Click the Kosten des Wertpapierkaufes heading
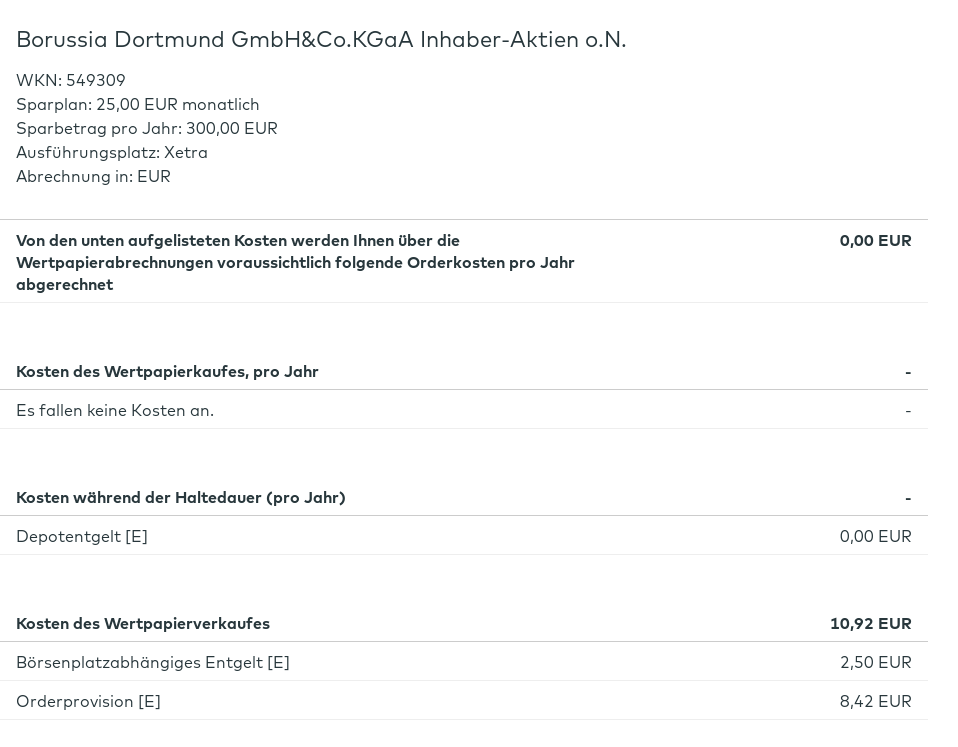Viewport: 958px width, 747px height. coord(167,371)
